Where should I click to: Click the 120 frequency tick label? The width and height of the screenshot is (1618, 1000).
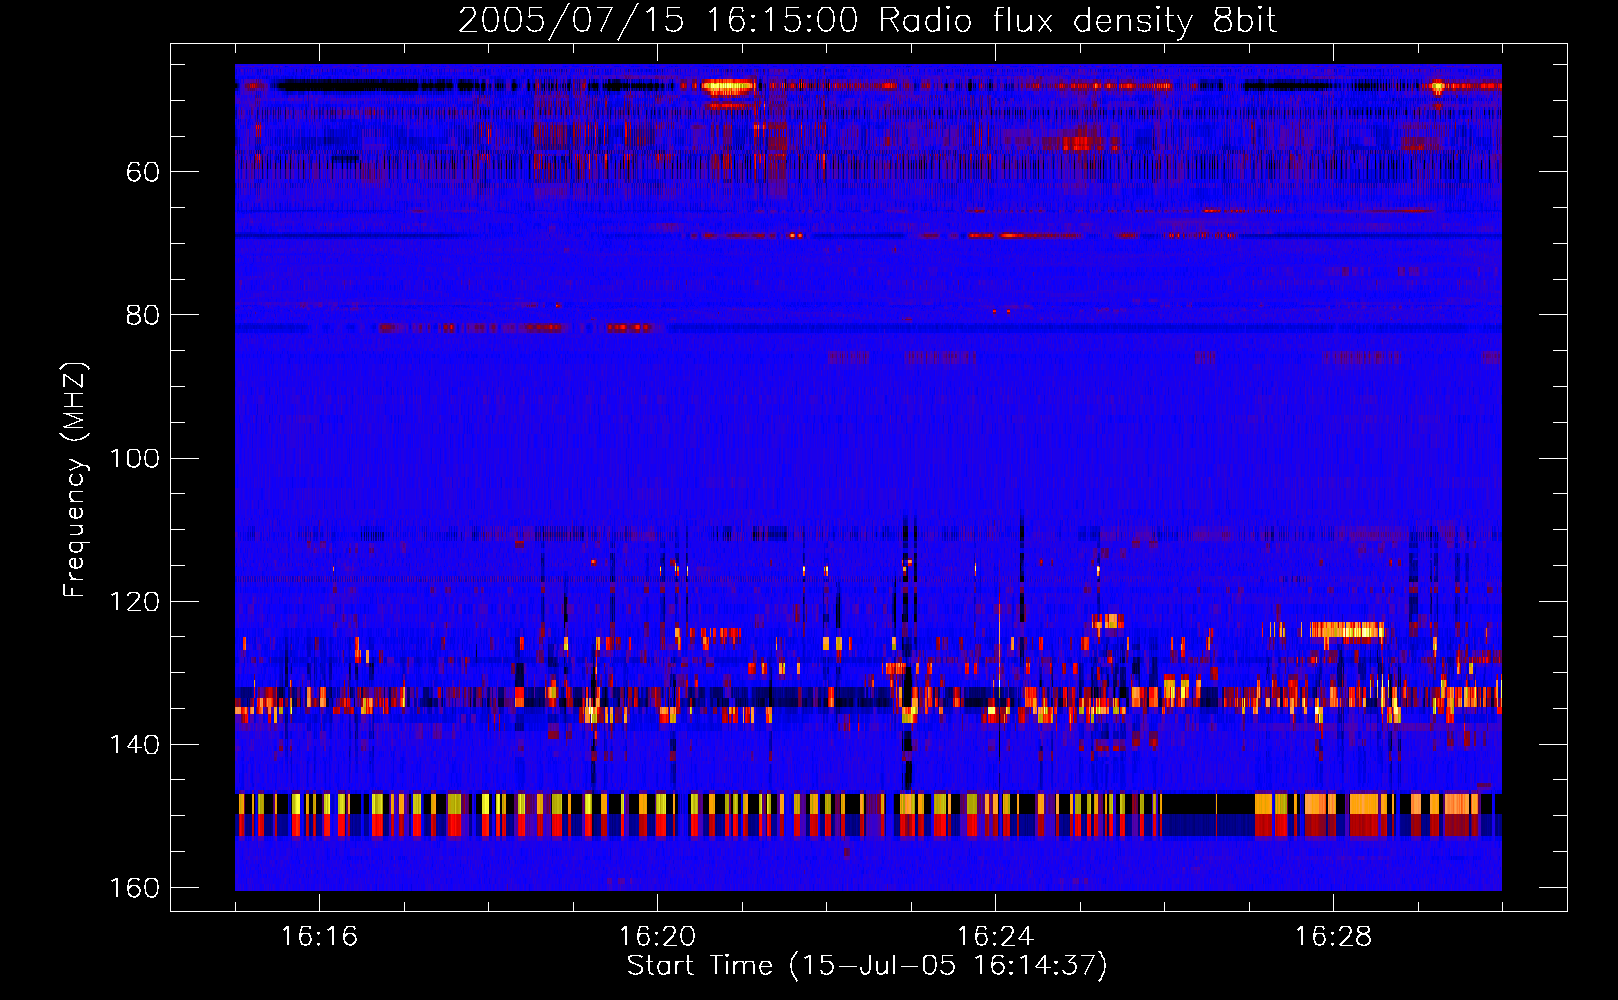click(135, 602)
